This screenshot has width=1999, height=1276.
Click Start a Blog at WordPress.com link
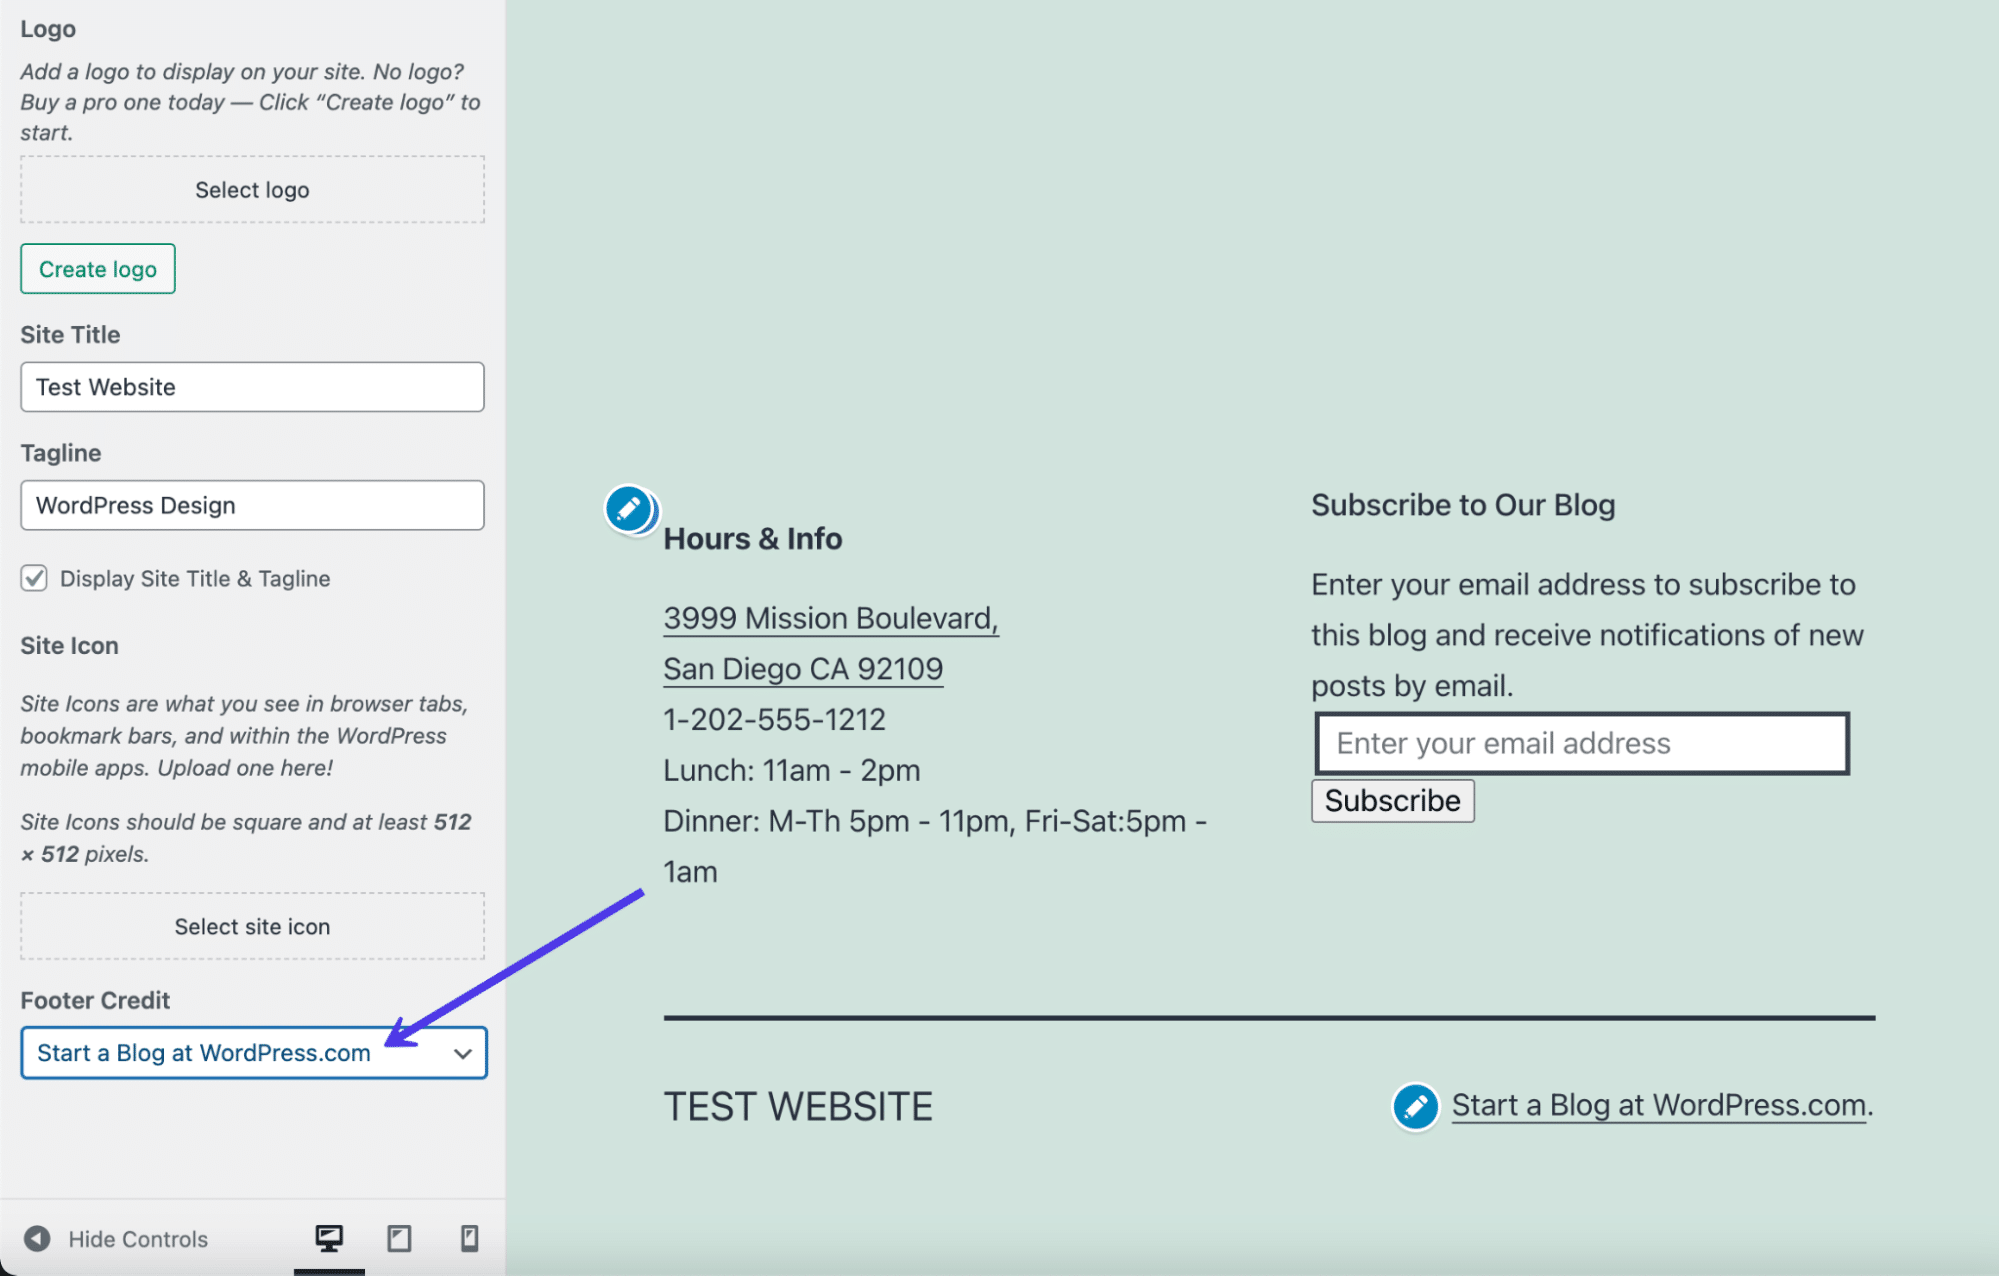[x=1658, y=1103]
